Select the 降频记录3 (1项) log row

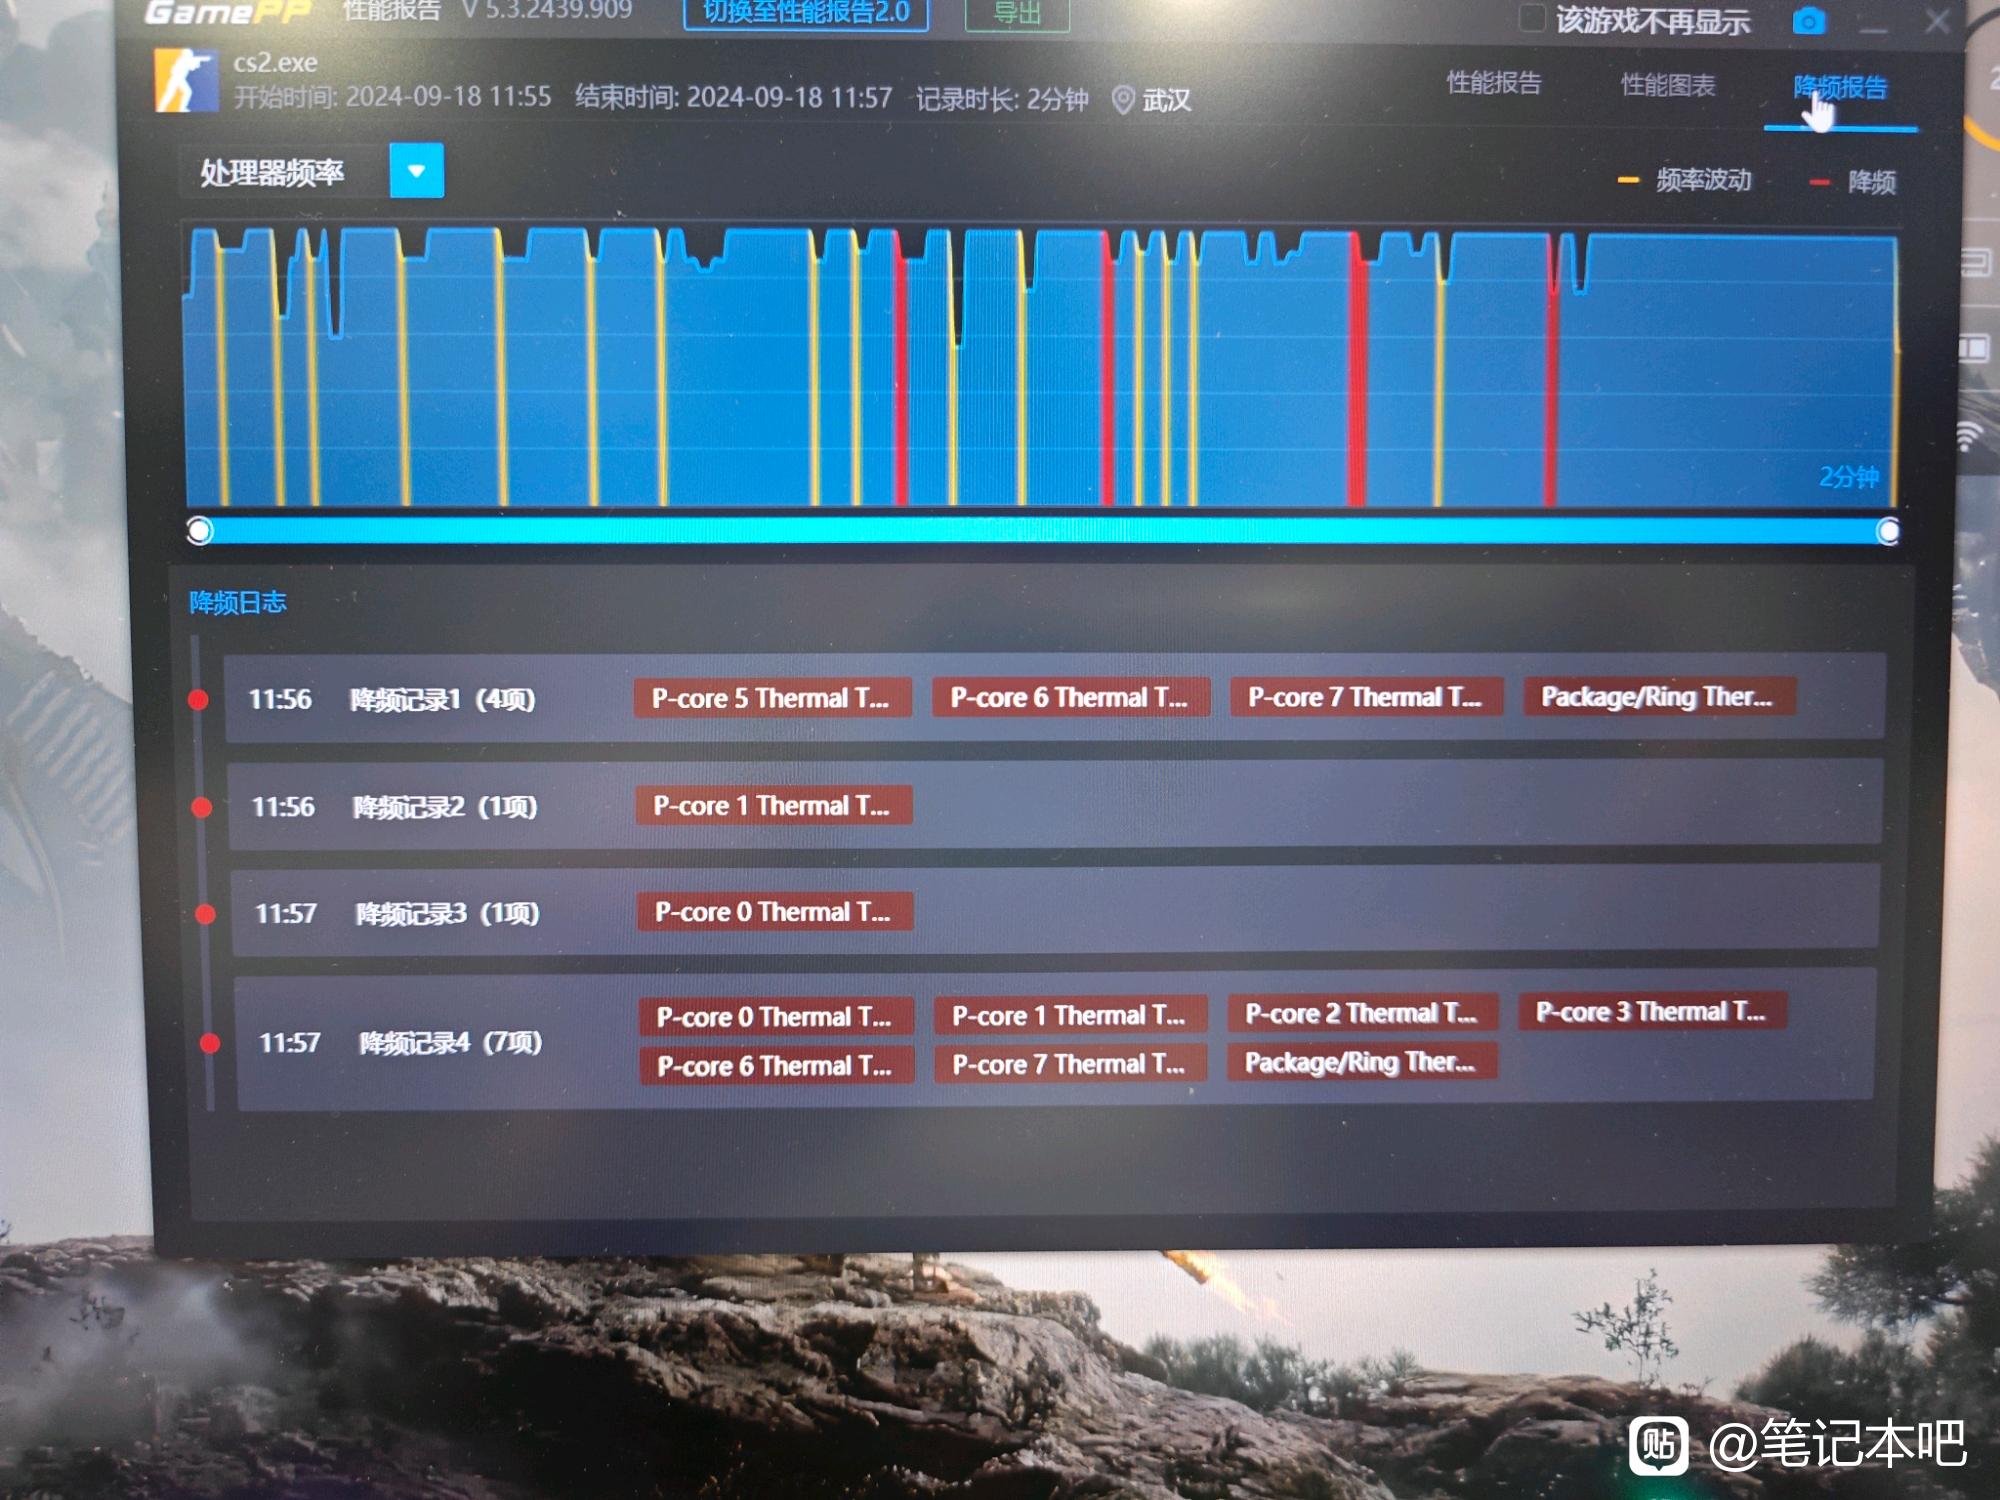click(1055, 912)
